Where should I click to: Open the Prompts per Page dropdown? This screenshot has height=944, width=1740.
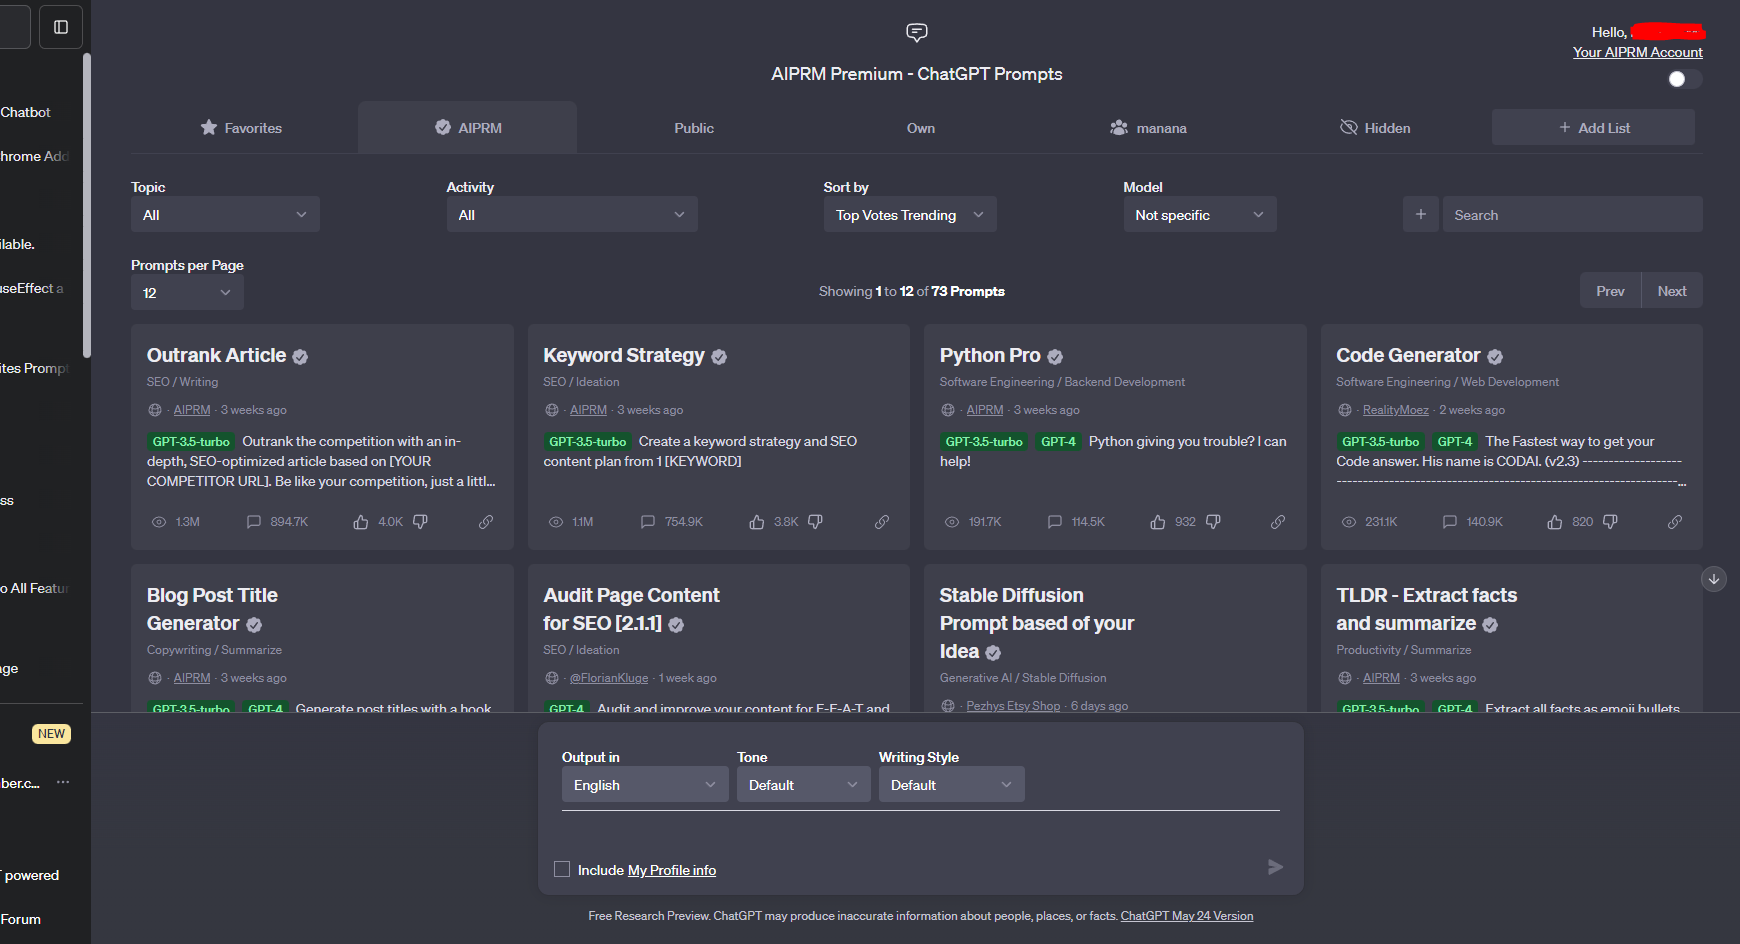tap(187, 293)
